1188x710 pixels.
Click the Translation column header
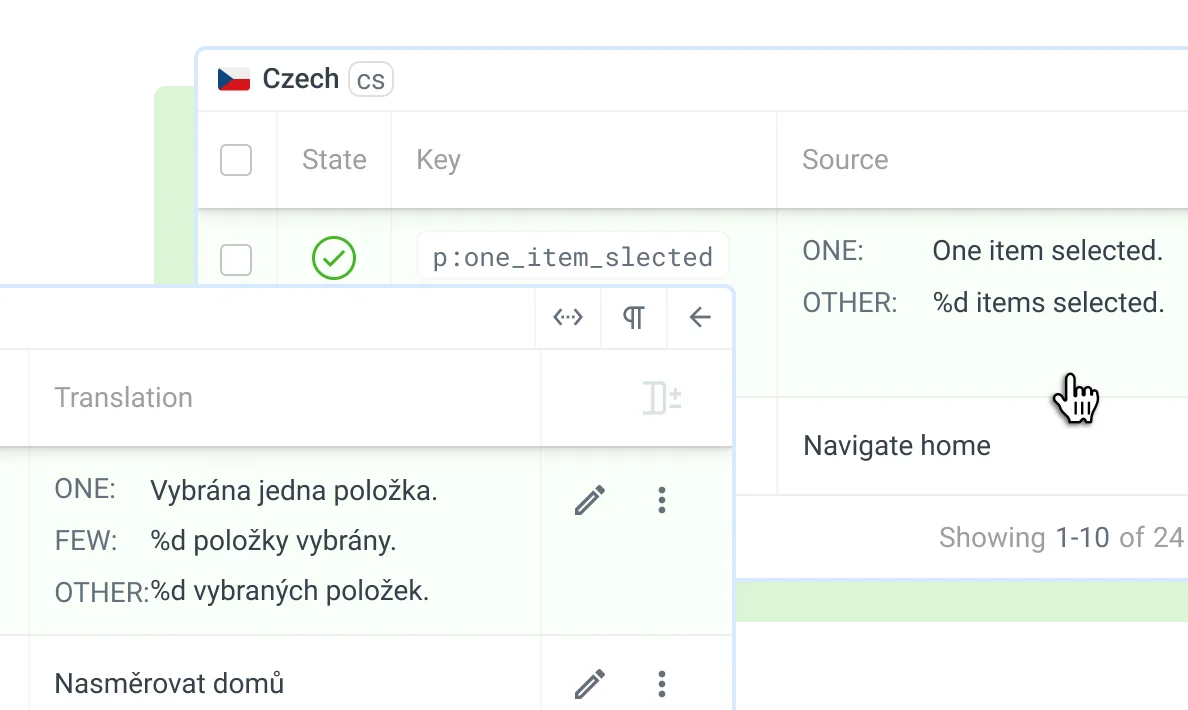pos(123,398)
